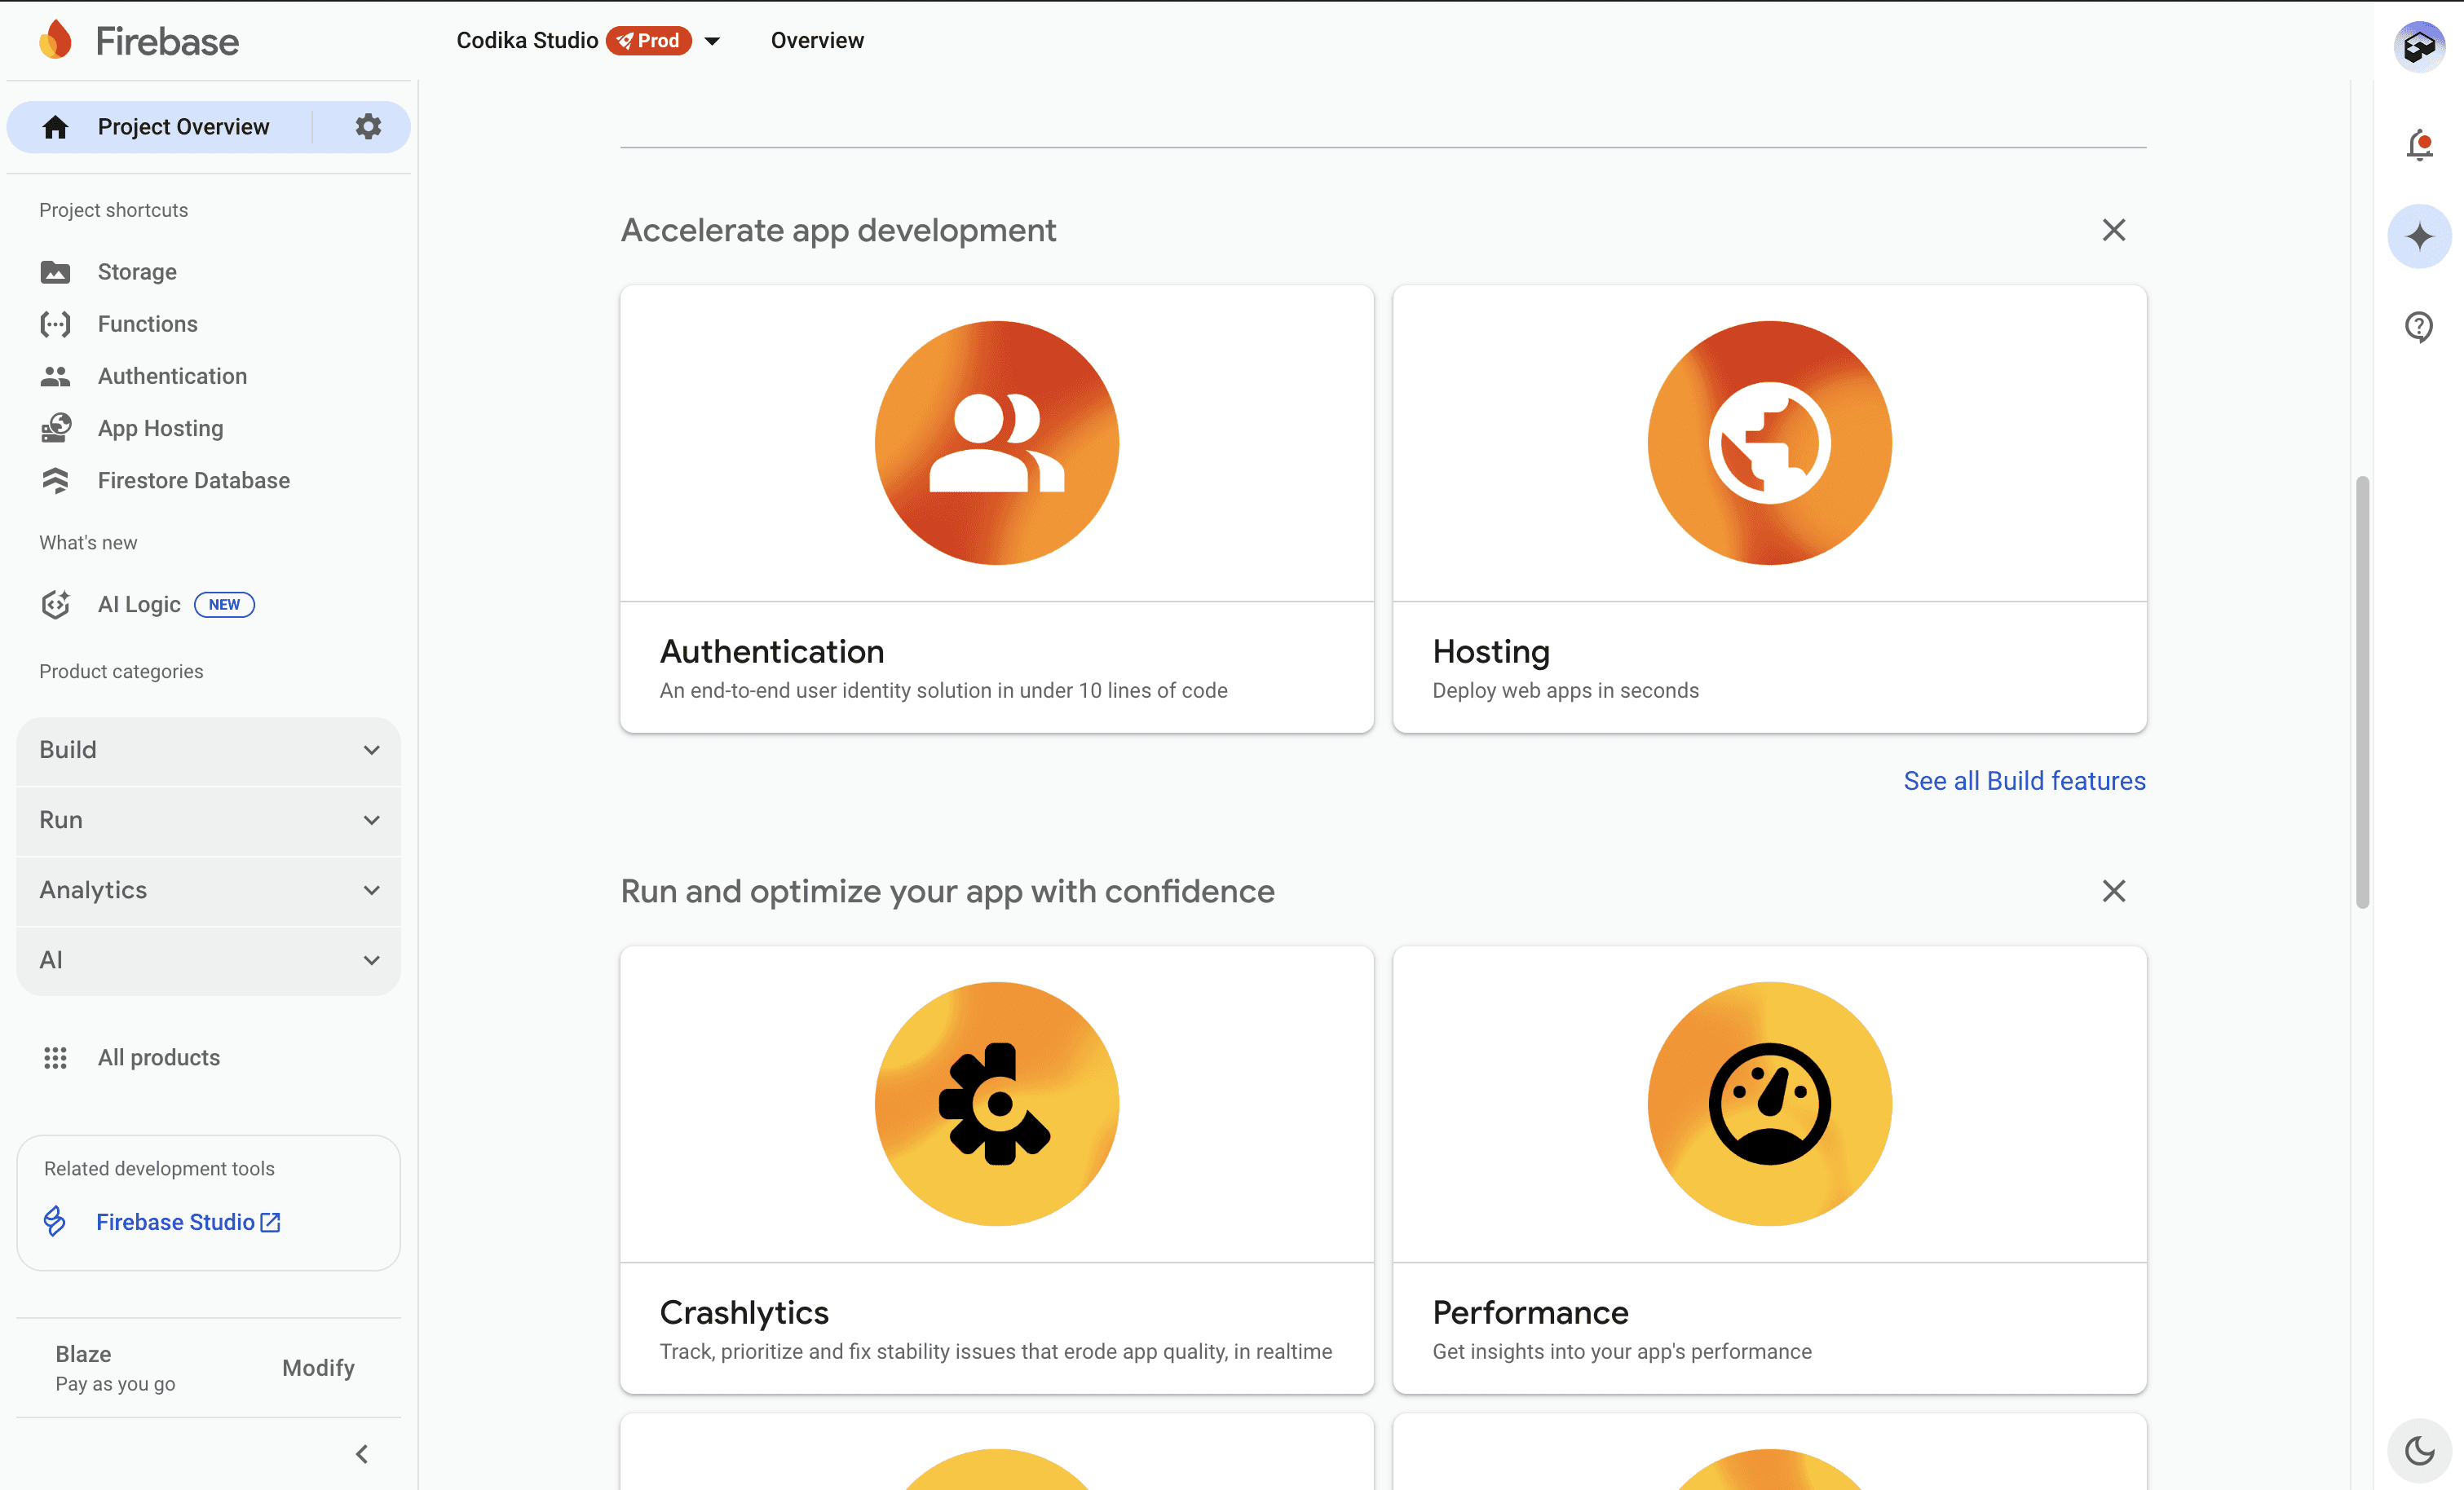
Task: Click the Firestore Database sidebar icon
Action: tap(56, 480)
